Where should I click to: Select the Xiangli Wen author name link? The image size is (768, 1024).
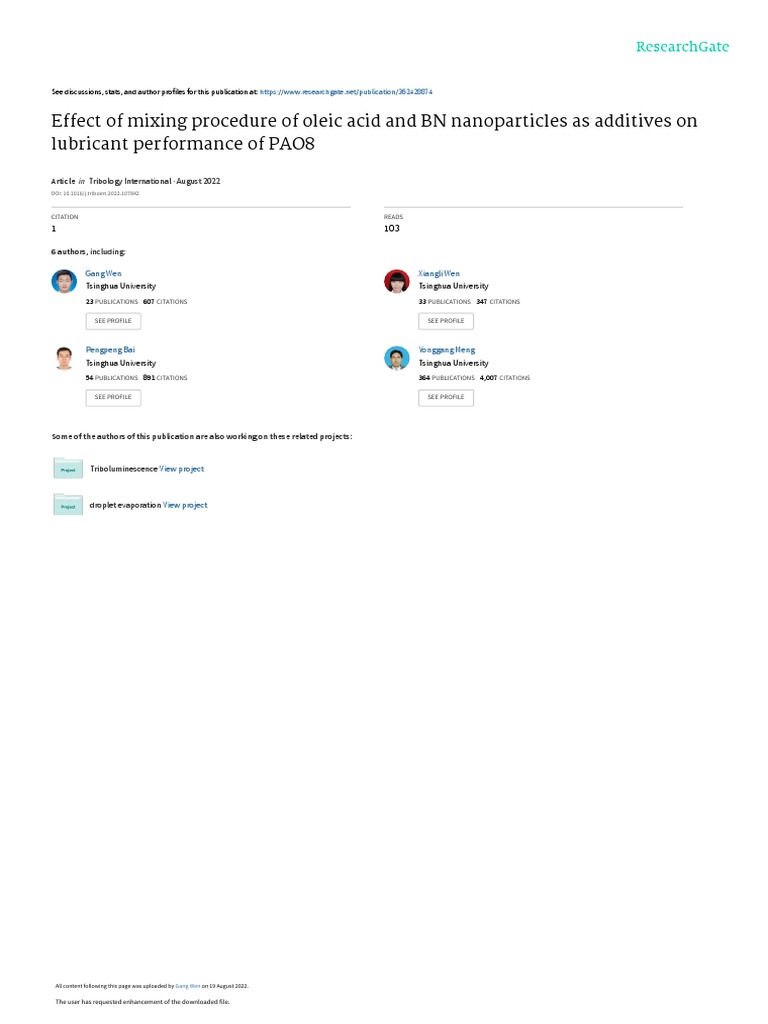pos(439,273)
